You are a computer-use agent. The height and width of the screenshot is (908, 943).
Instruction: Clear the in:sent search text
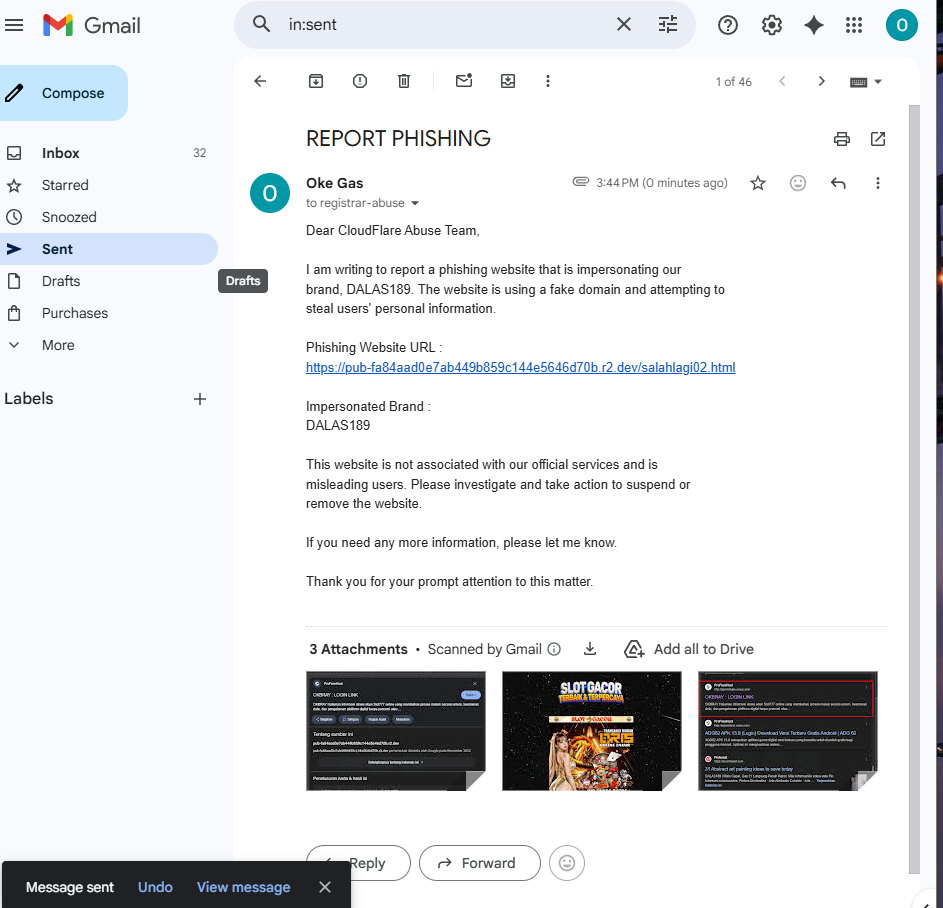[624, 25]
